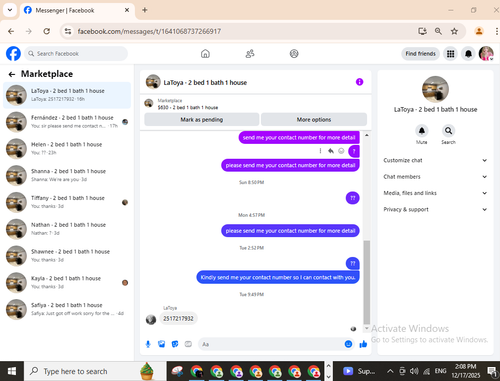Open Safiya conversation in list
500x381 pixels.
click(67, 309)
